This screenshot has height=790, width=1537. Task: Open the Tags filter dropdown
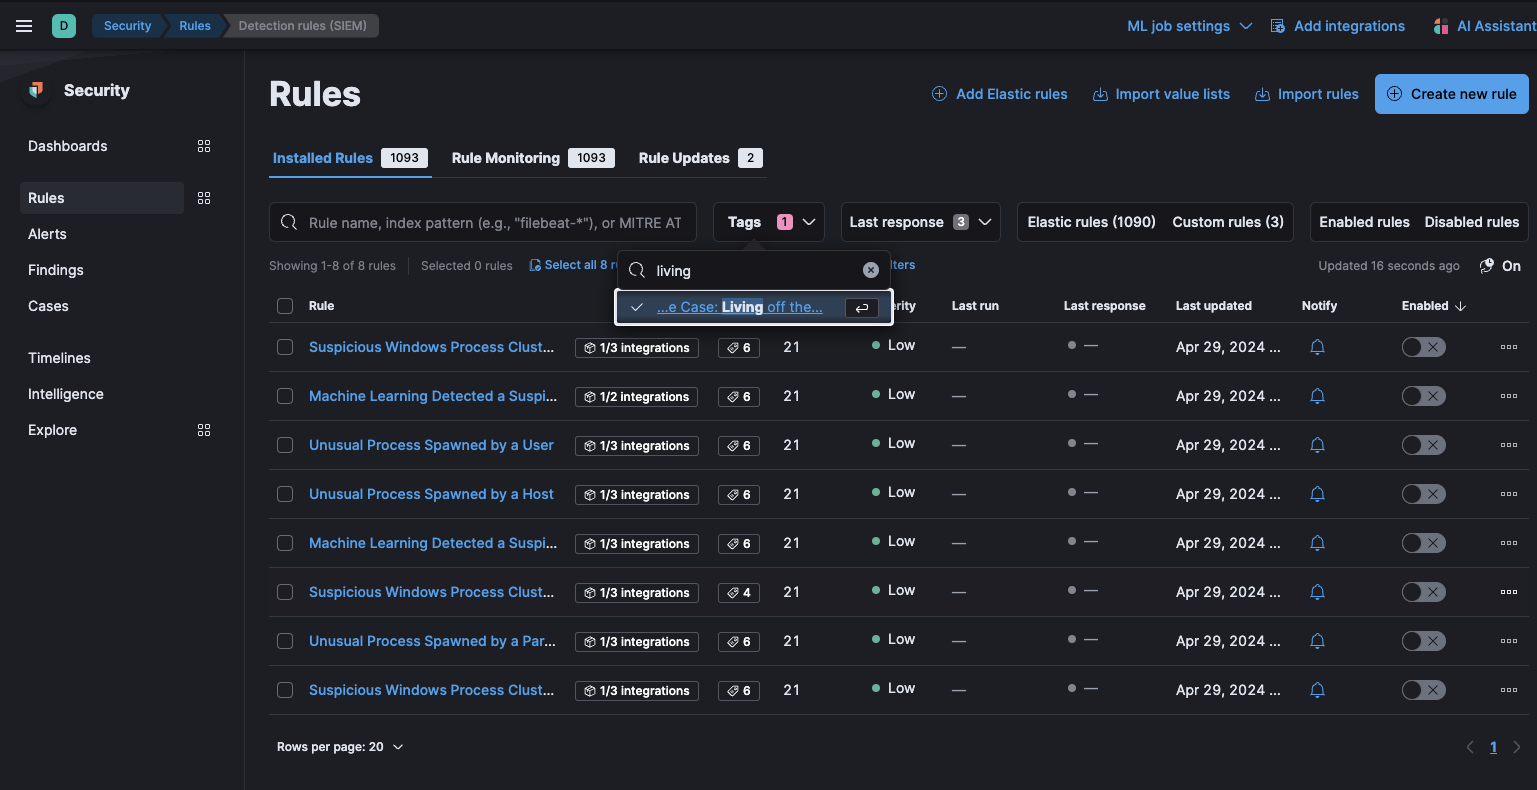(x=768, y=221)
